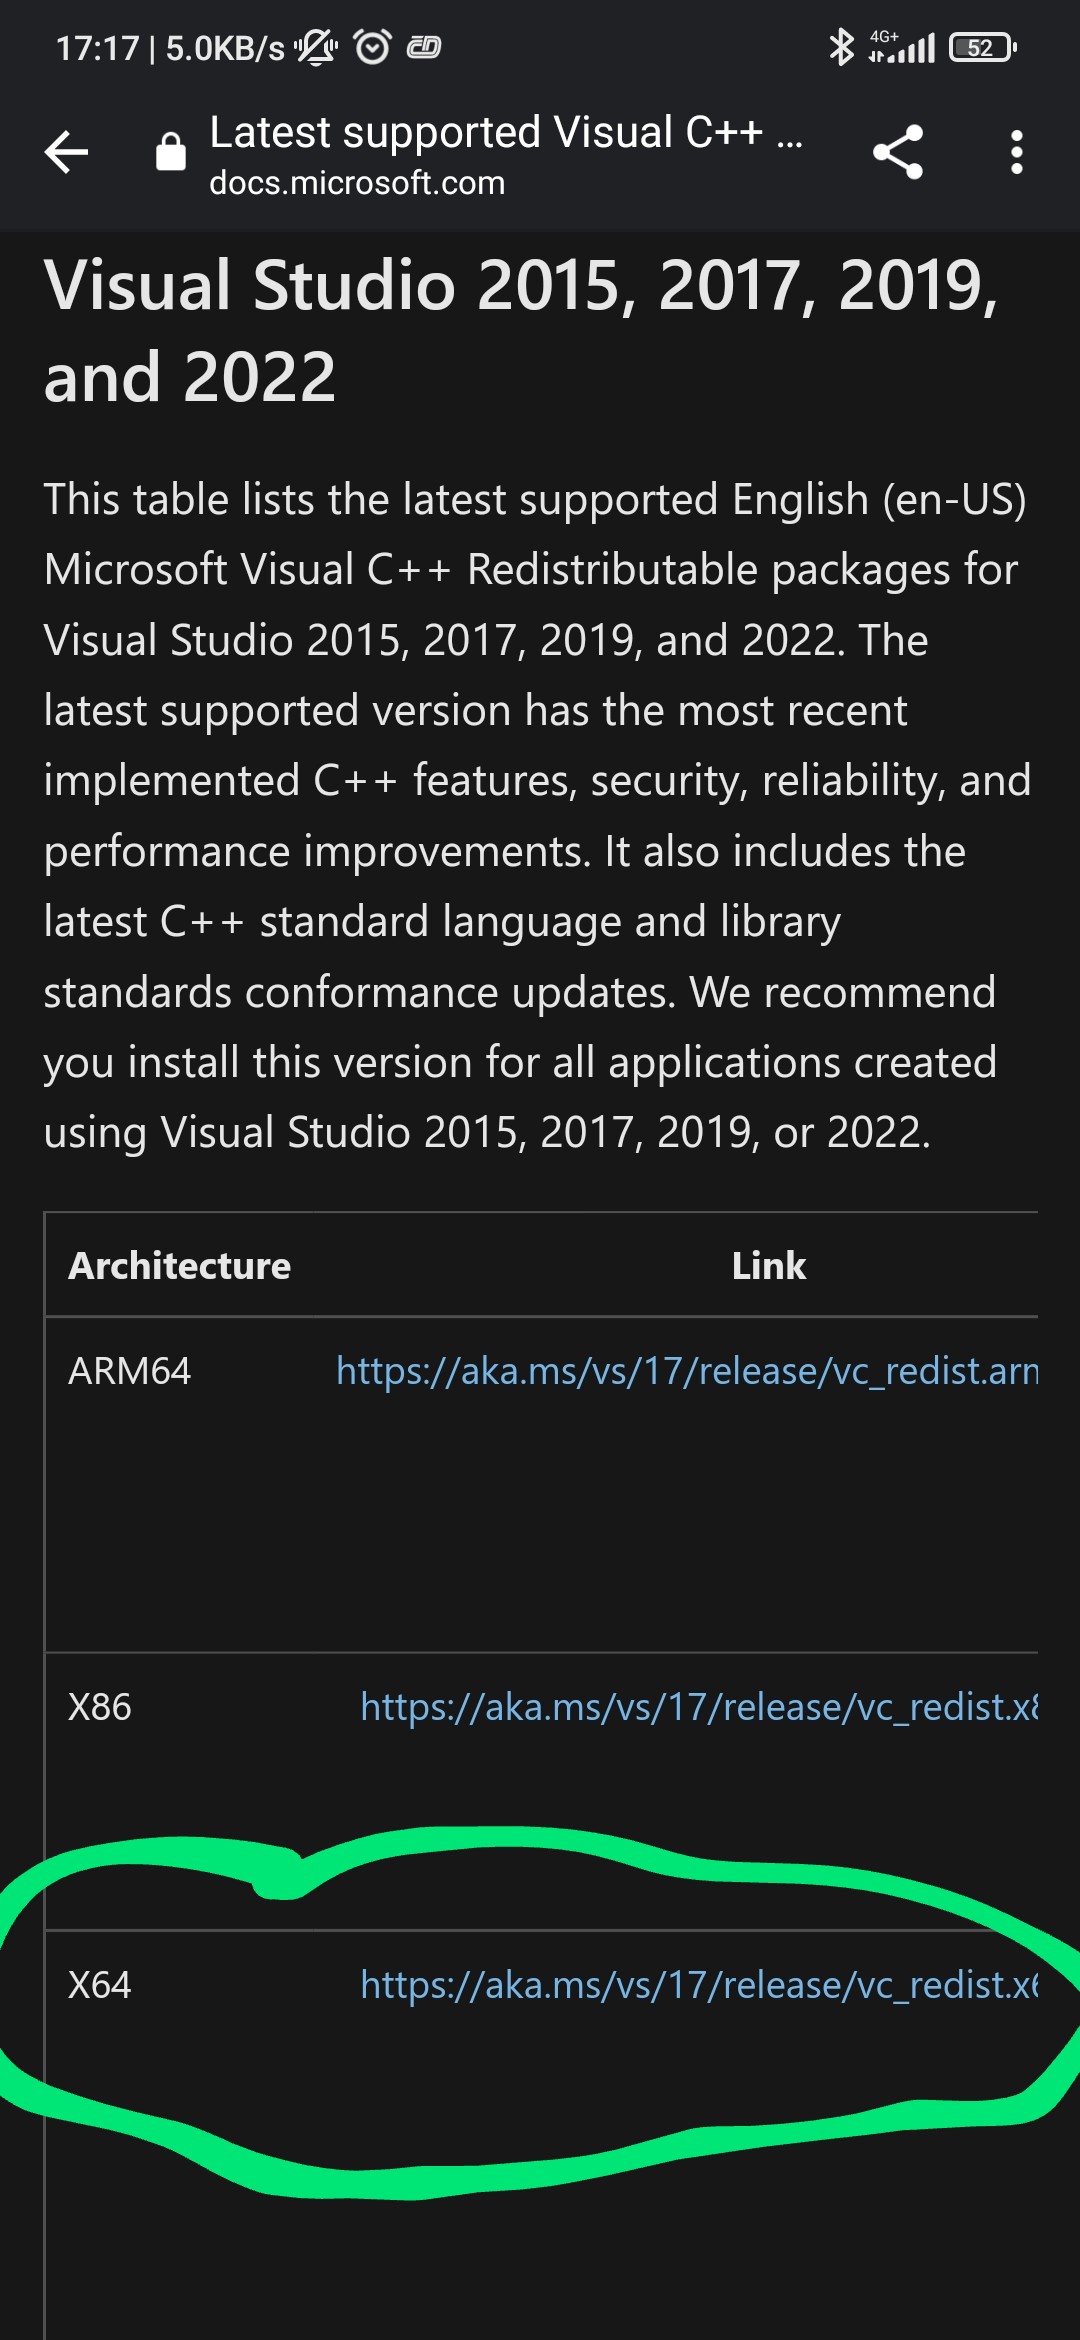
Task: Tap the Bluetooth status icon
Action: [841, 47]
